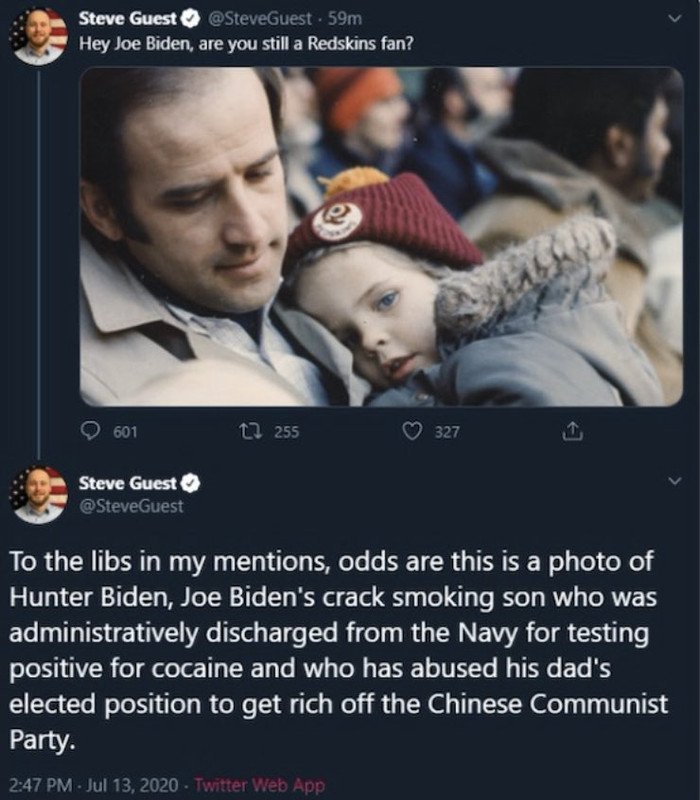Click verified badge on first tweet

[191, 19]
